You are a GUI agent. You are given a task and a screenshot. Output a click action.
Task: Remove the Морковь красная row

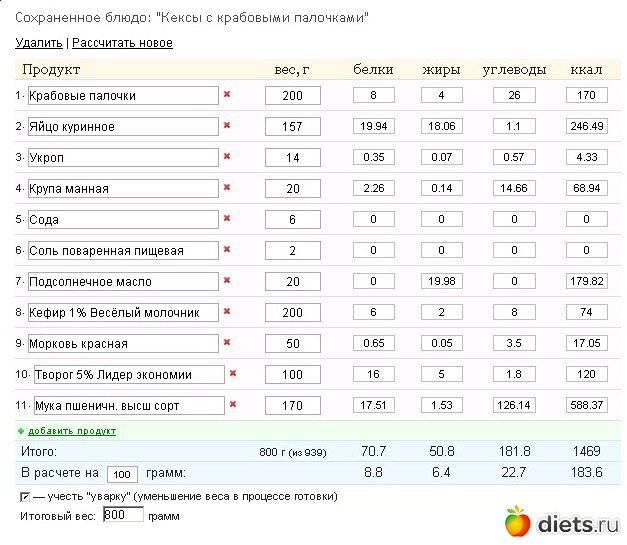click(227, 343)
